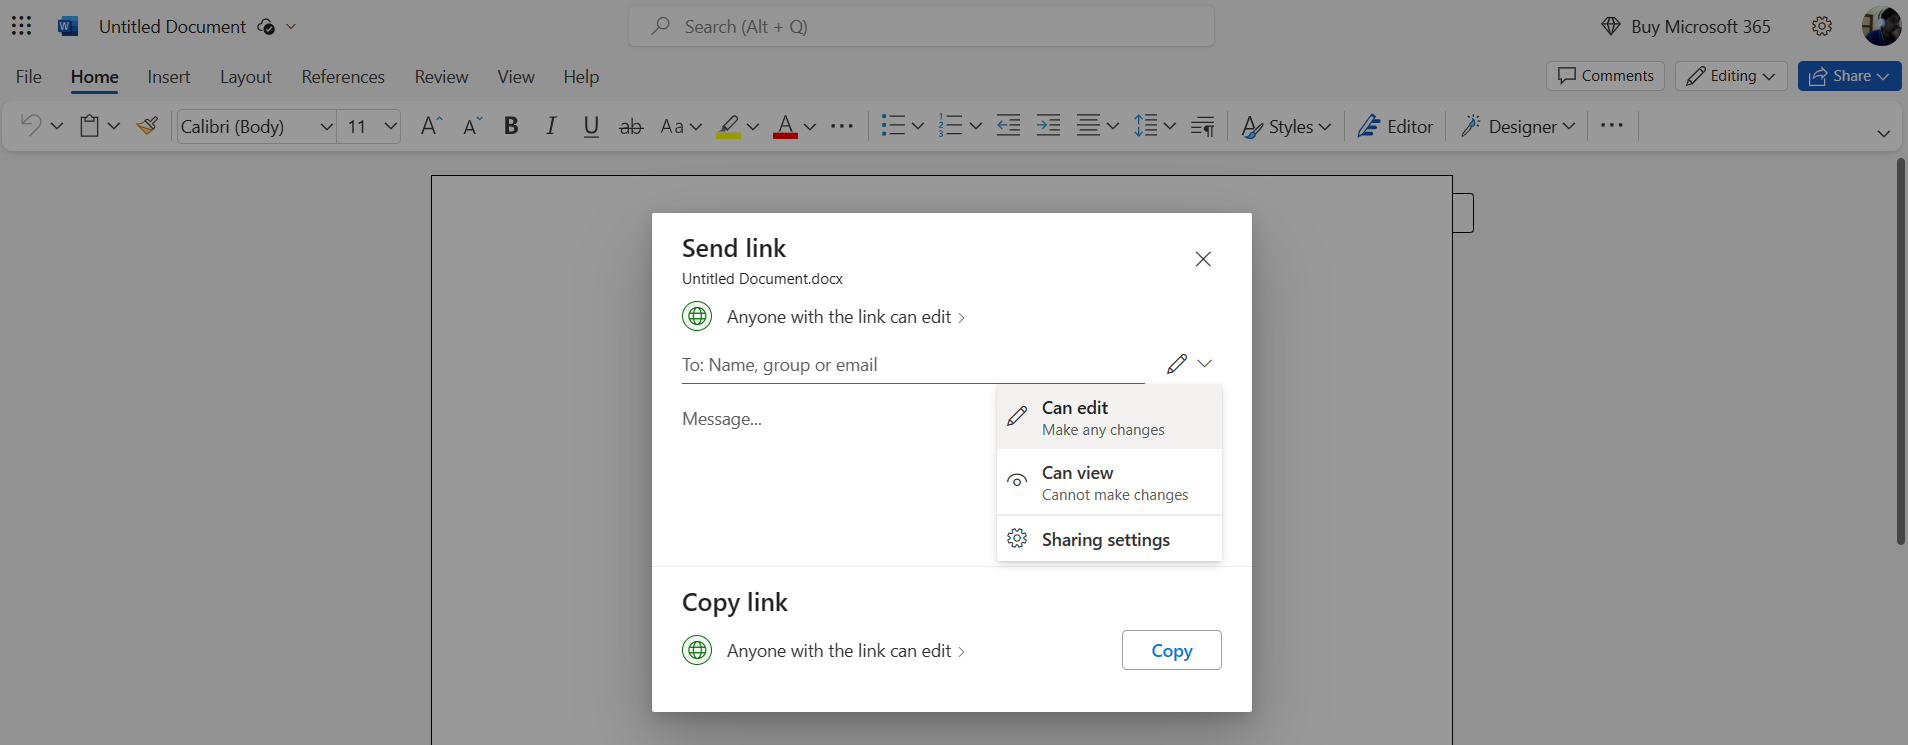The height and width of the screenshot is (745, 1908).
Task: Click the Format Painter icon
Action: 147,126
